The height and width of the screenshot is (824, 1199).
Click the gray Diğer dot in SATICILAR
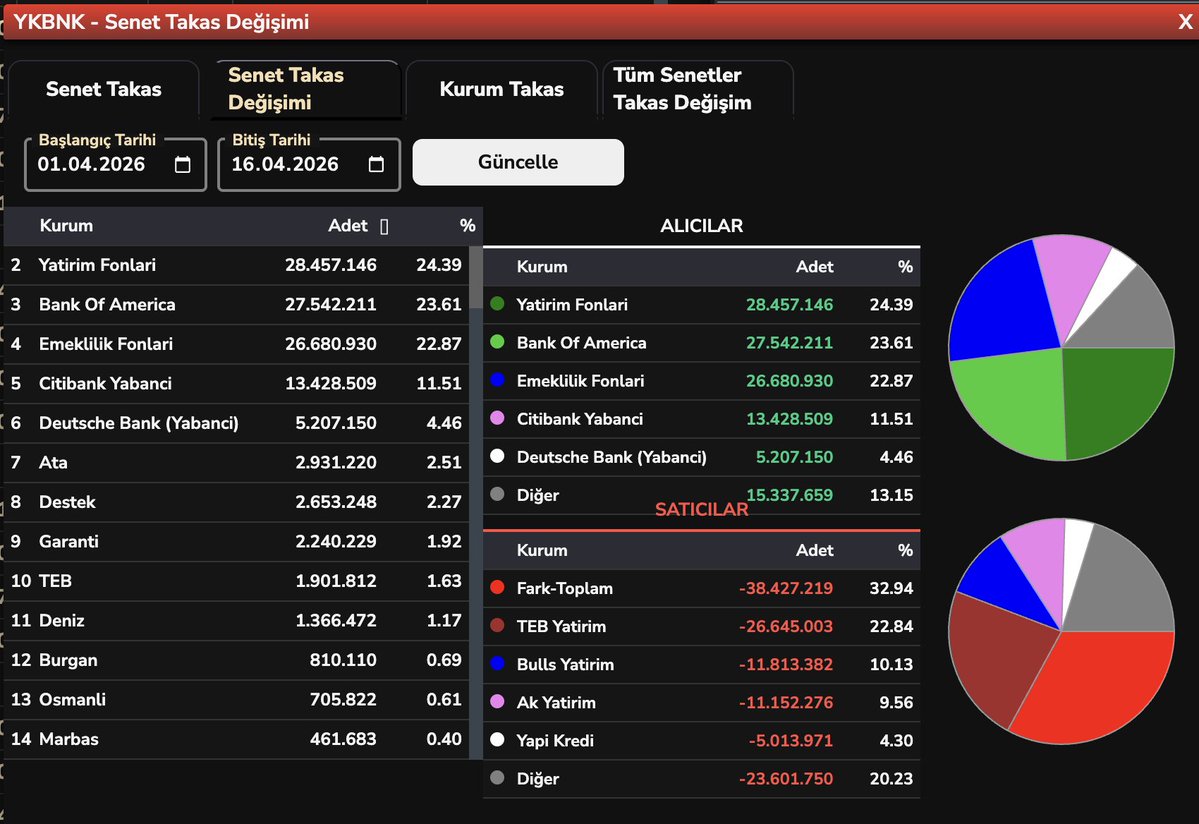[x=497, y=778]
